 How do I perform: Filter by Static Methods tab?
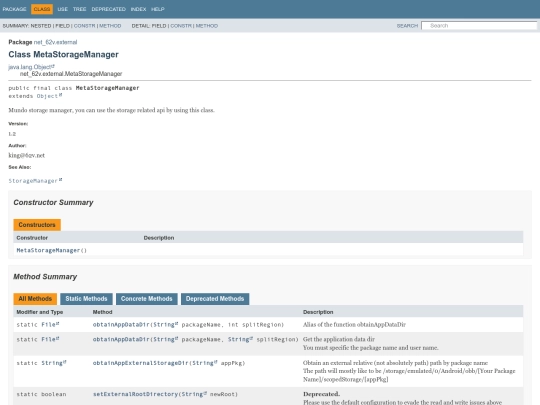pos(86,299)
